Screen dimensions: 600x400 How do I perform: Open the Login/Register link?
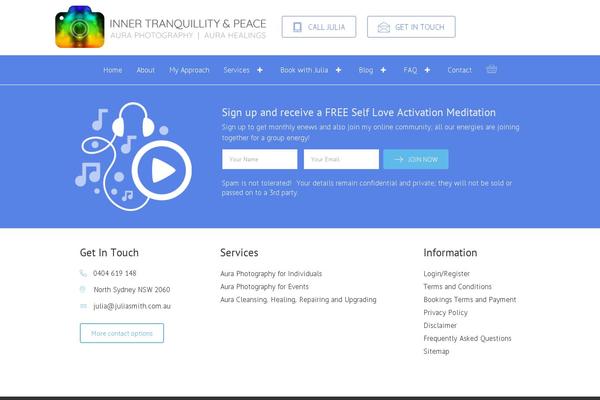[x=446, y=274]
